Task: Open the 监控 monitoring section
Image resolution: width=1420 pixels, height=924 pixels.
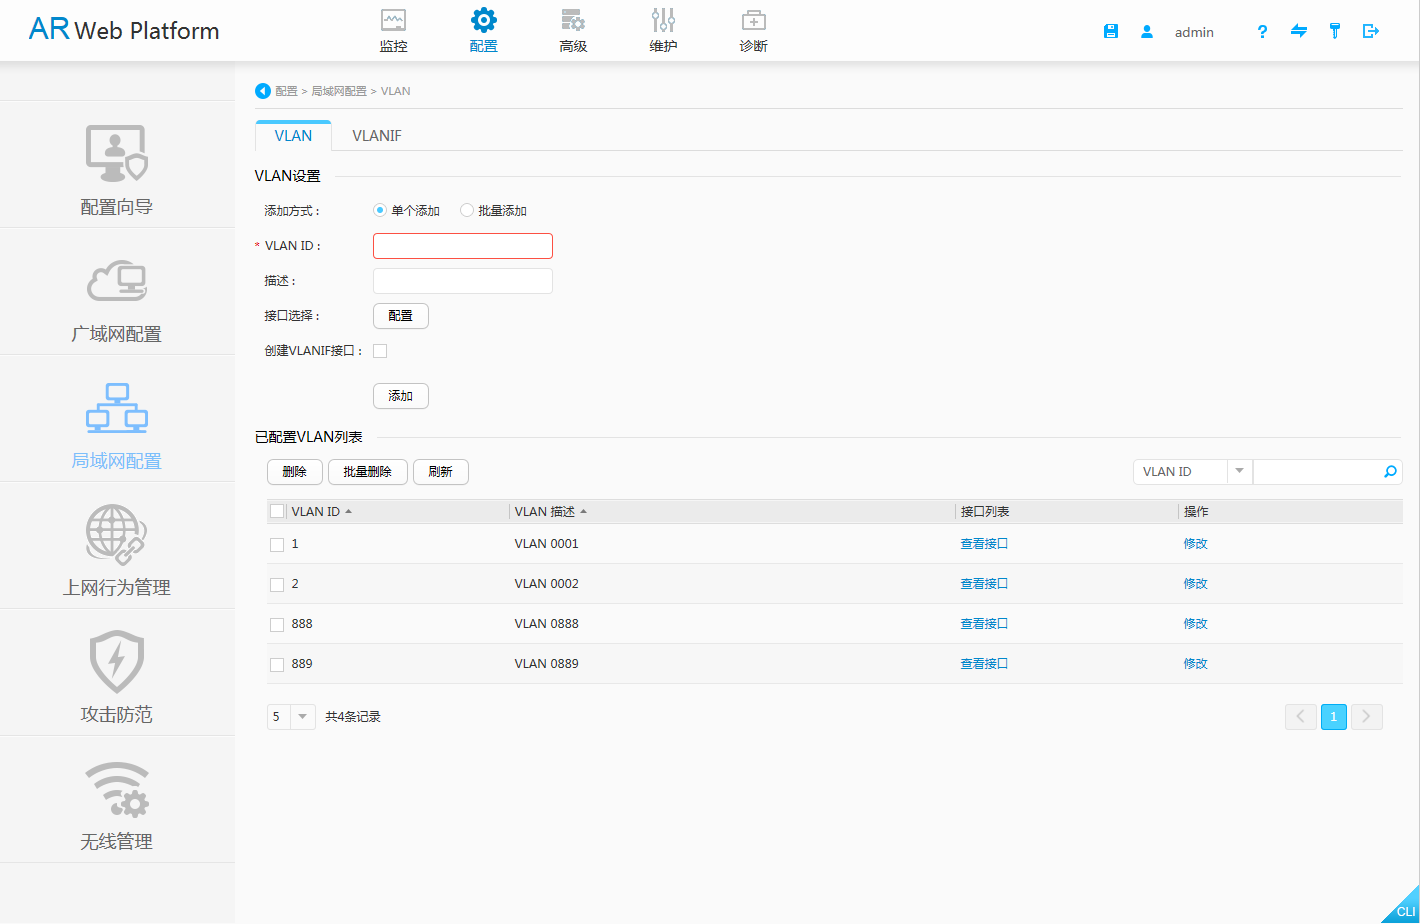Action: 394,31
